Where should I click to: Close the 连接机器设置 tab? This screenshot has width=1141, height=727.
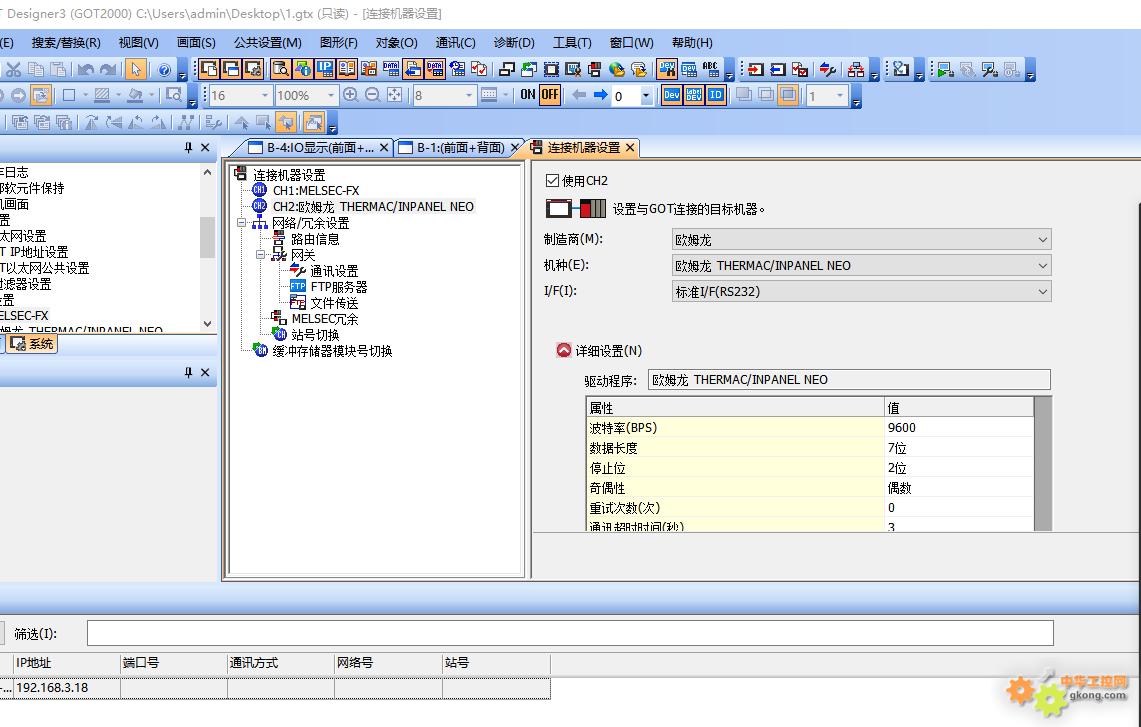tap(630, 148)
